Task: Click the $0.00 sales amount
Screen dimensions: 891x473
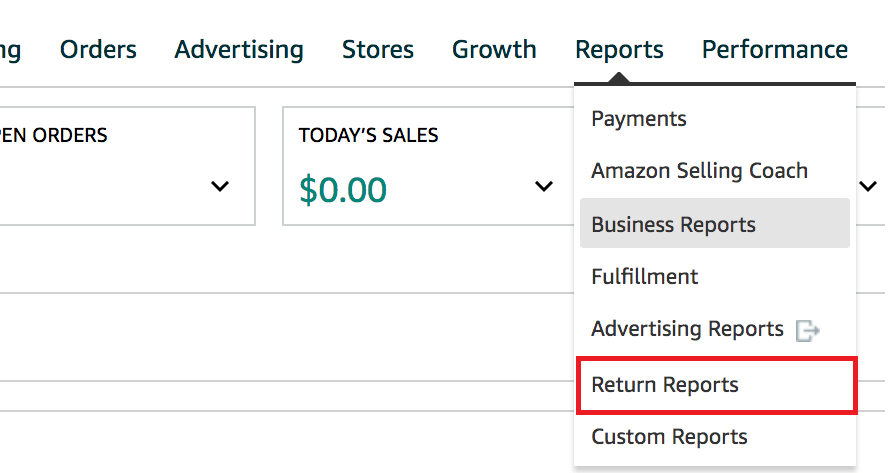Action: [343, 189]
